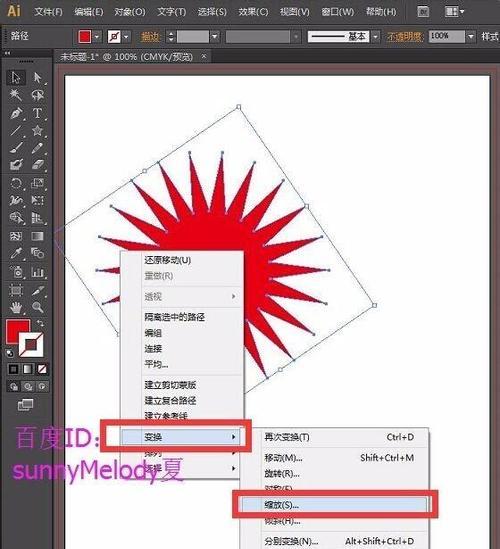The width and height of the screenshot is (500, 549).
Task: Reset default fill and stroke
Action: pos(9,353)
